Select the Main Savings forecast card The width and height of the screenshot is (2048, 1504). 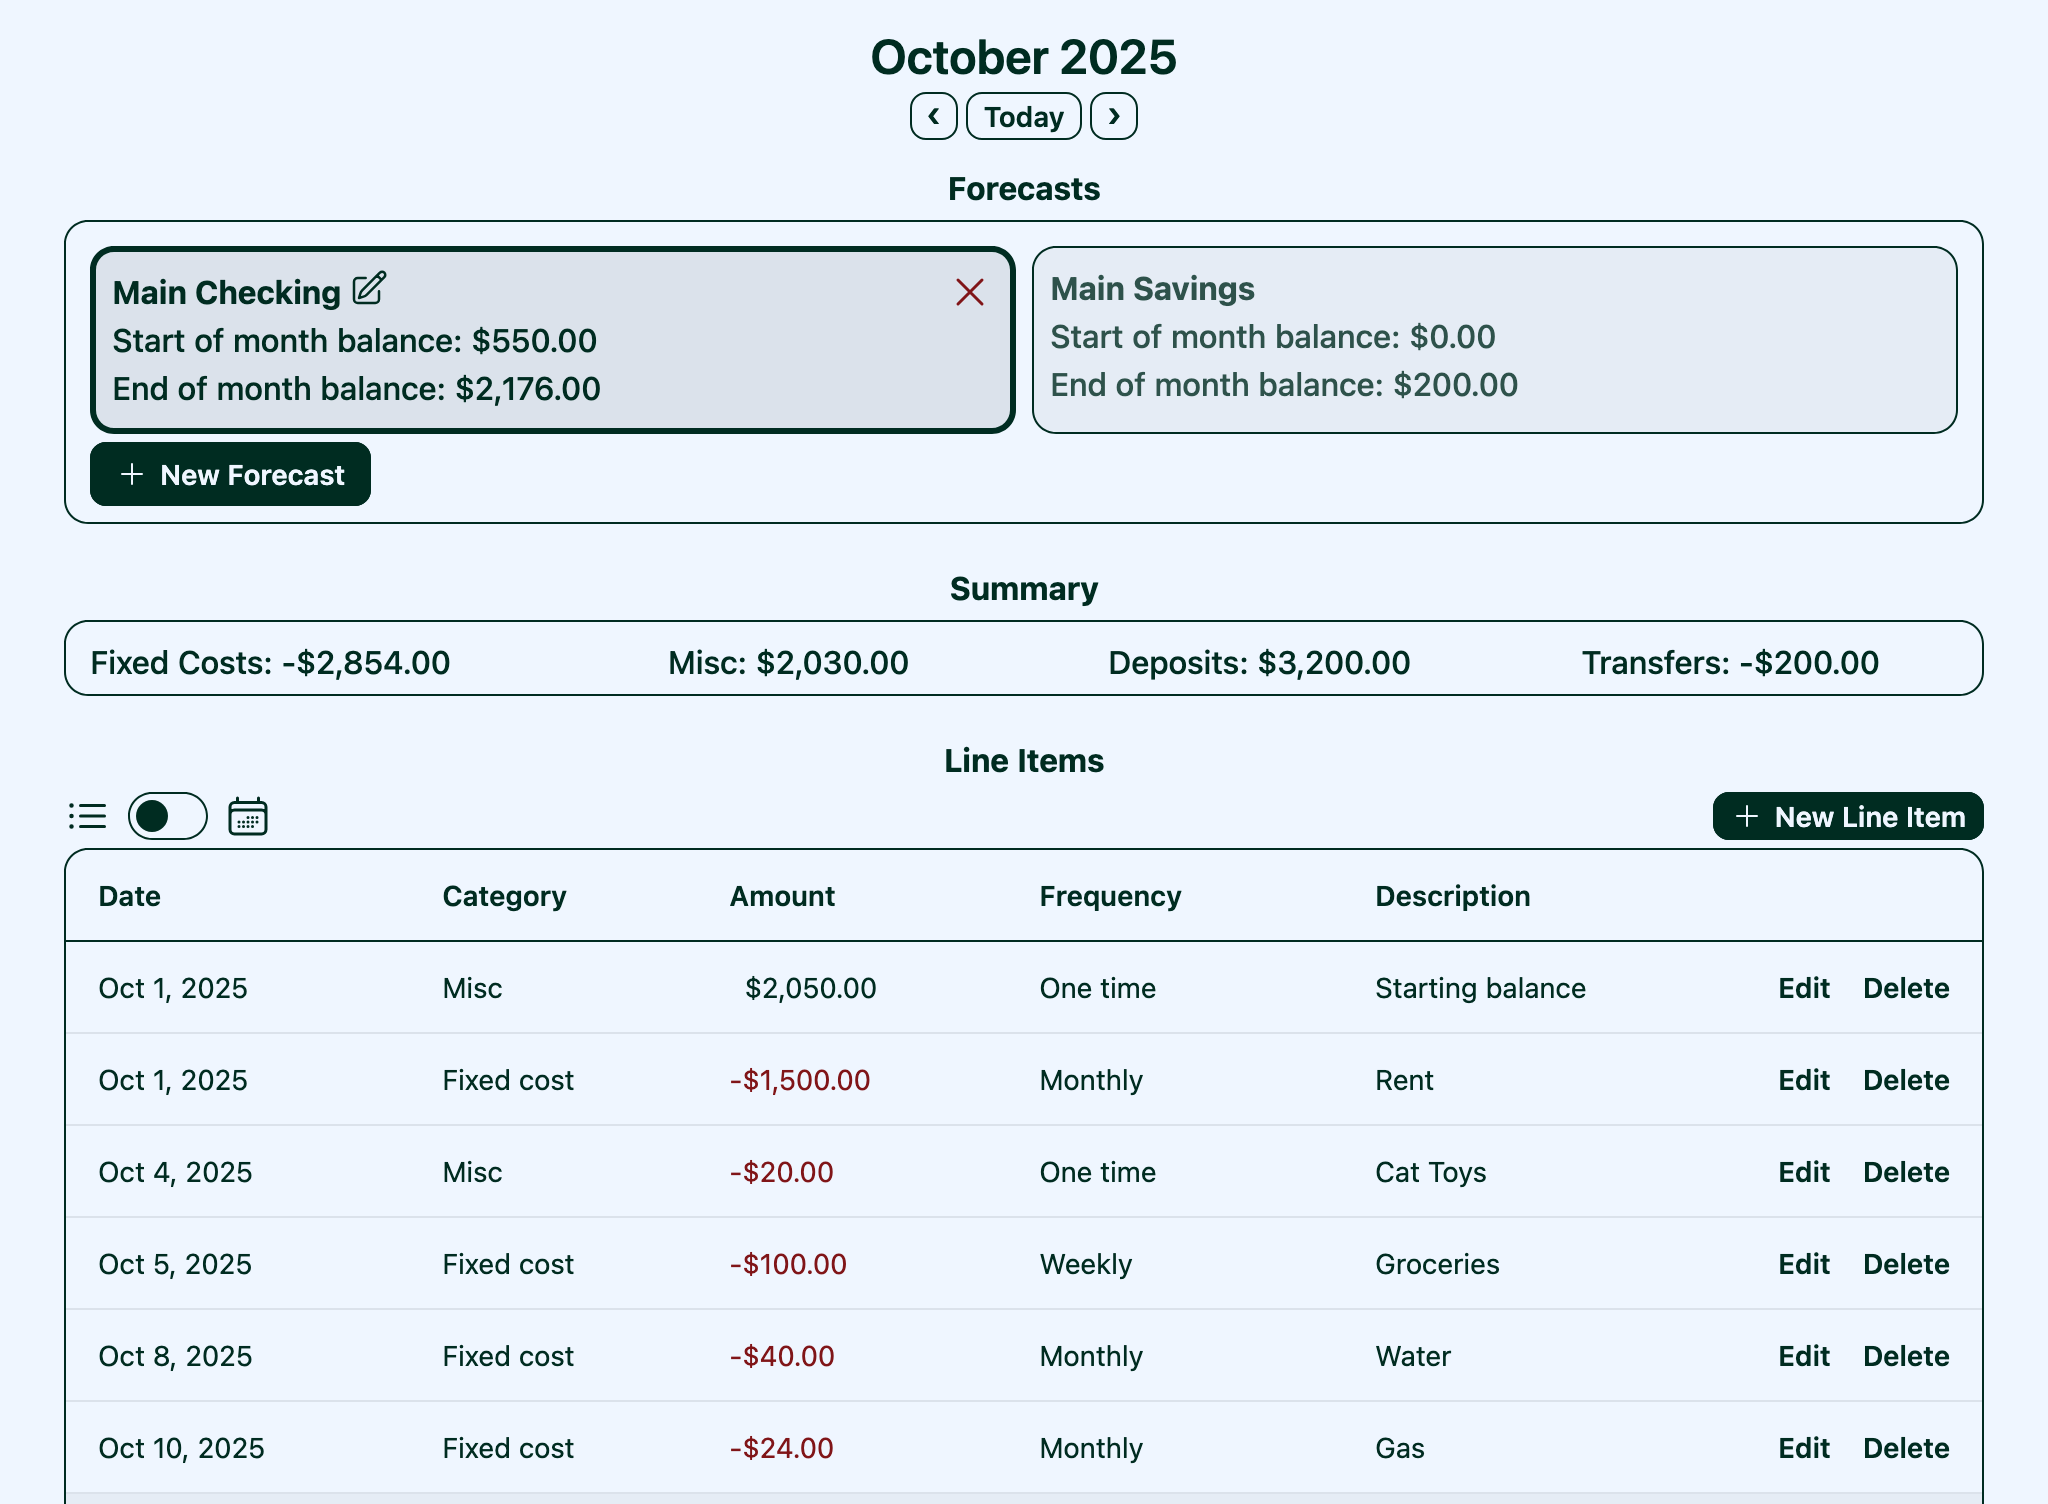1493,340
